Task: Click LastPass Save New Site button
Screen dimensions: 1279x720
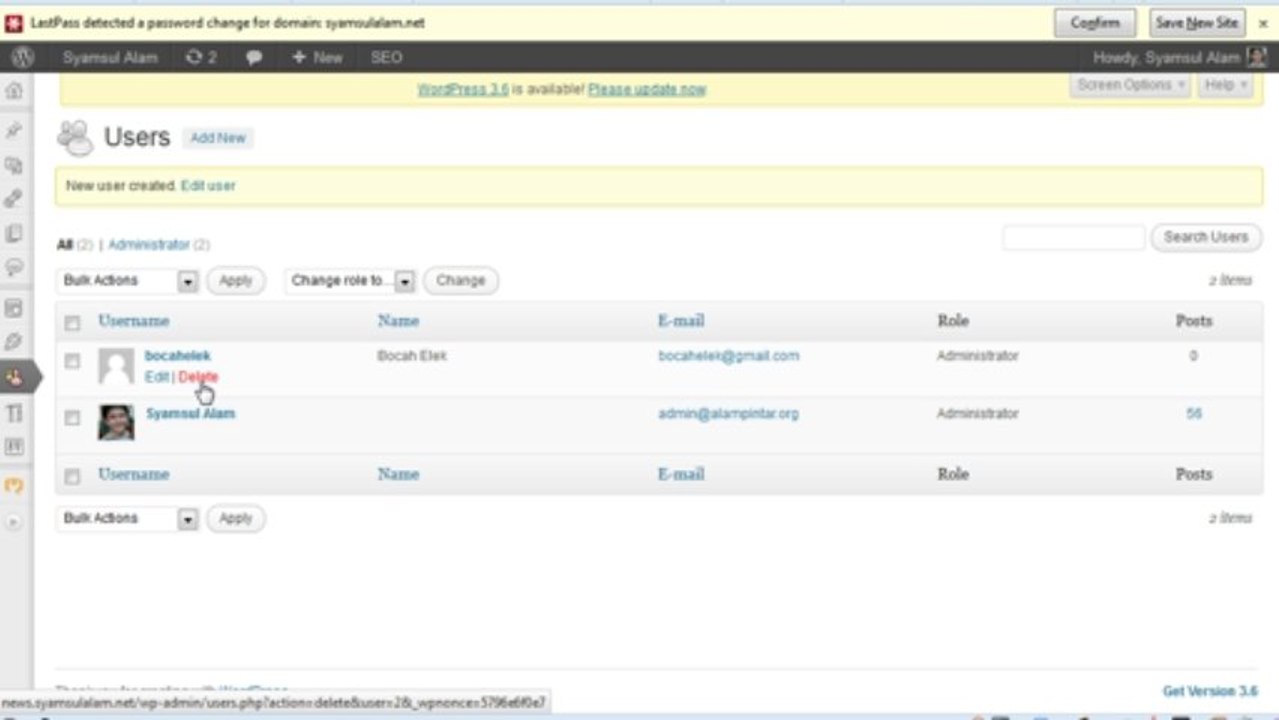Action: tap(1197, 22)
